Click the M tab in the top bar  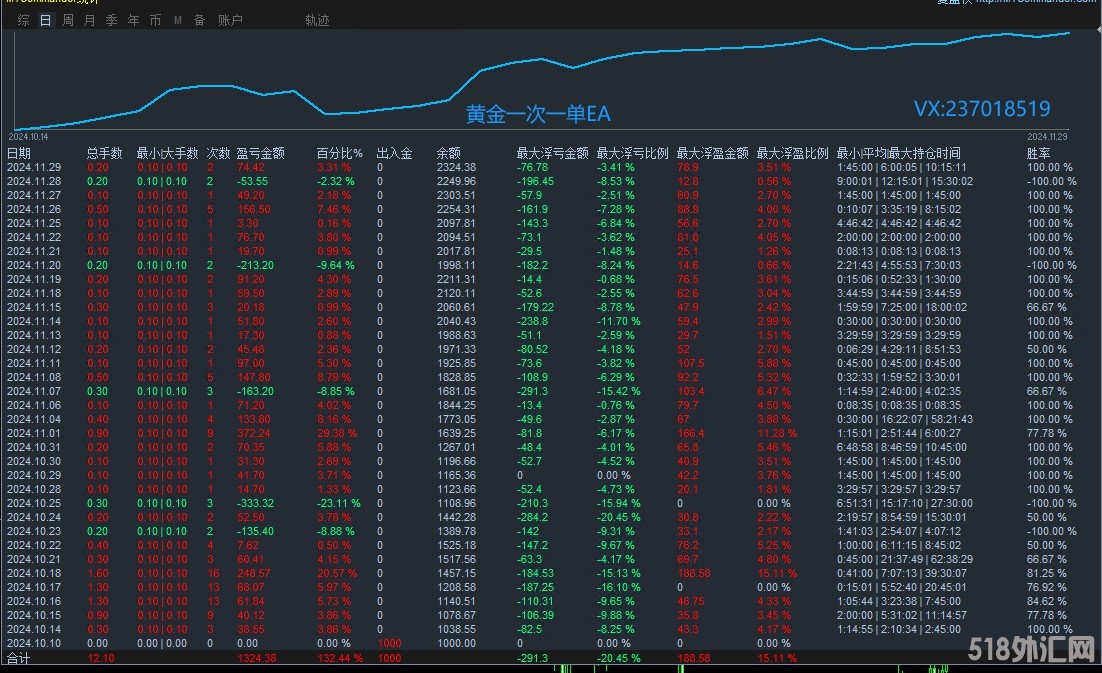[x=177, y=20]
